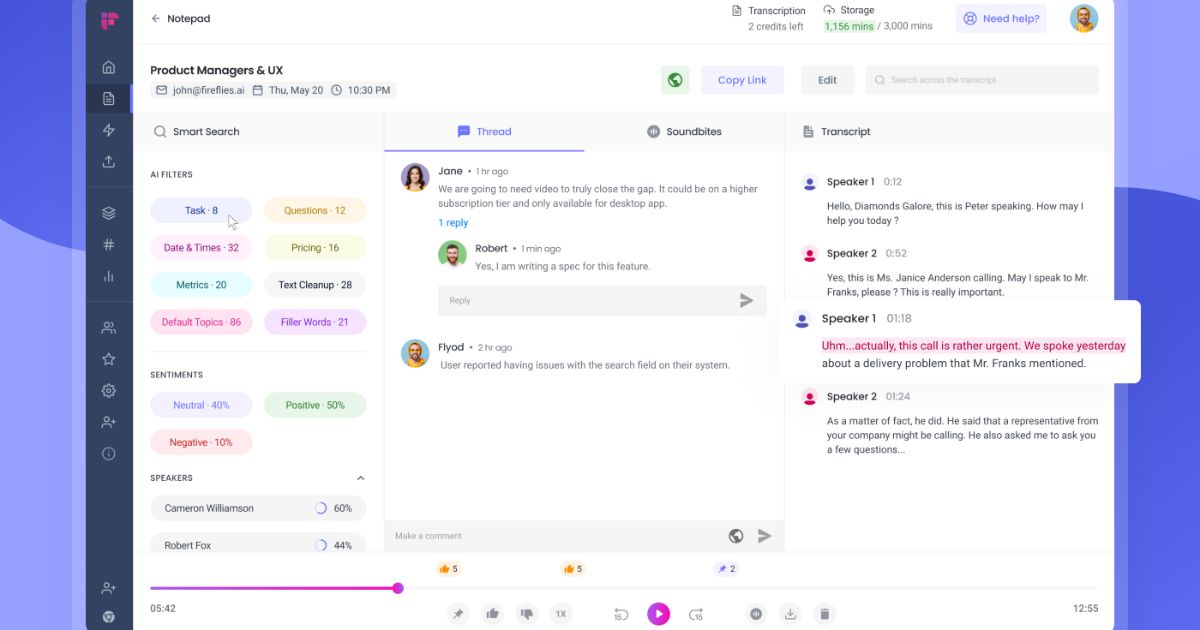Open the hashtag topics icon in the sidebar
Viewport: 1200px width, 630px height.
point(109,244)
